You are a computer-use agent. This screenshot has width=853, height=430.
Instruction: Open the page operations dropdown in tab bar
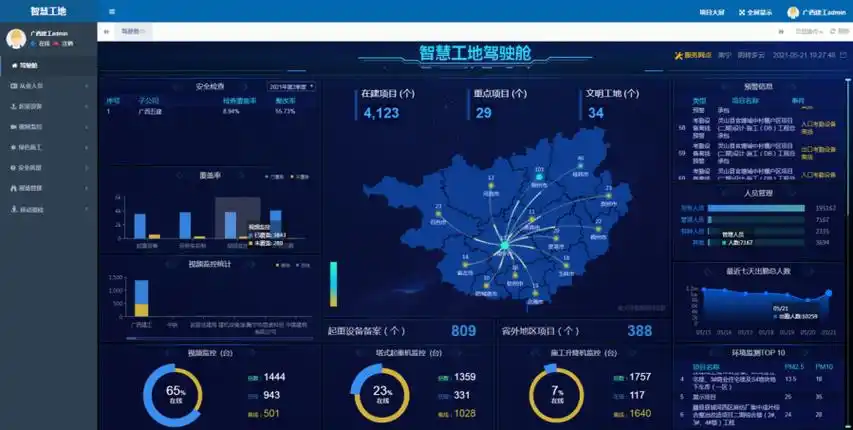pos(809,32)
